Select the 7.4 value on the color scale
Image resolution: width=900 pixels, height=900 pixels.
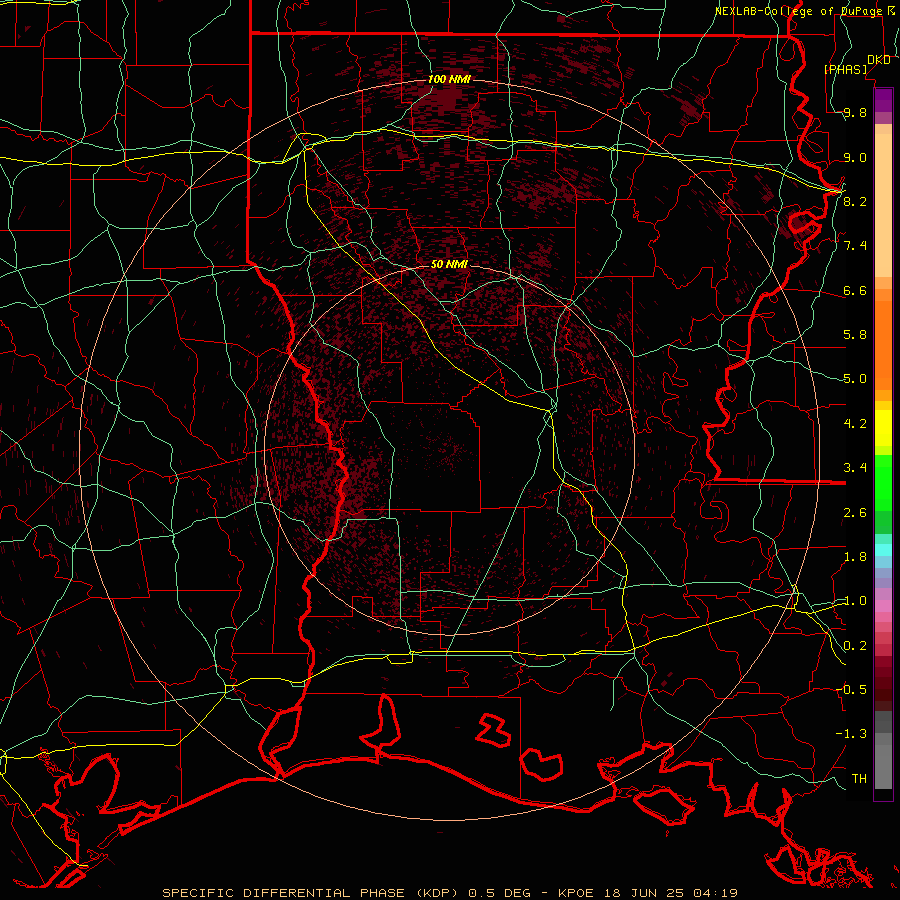click(x=855, y=246)
